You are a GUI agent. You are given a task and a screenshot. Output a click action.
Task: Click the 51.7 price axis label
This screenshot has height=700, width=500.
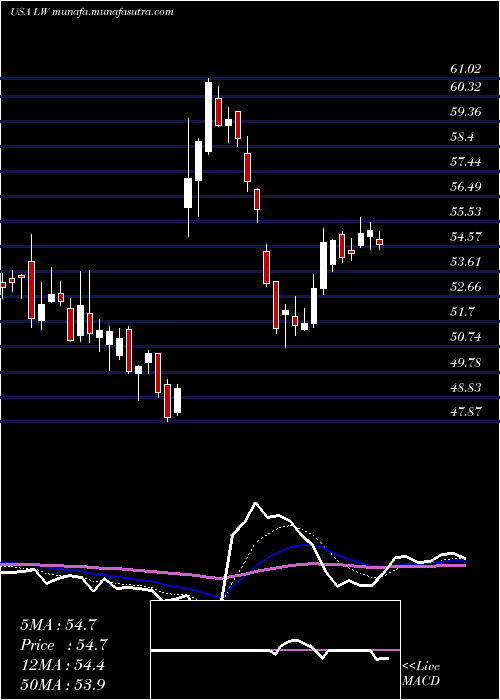(x=462, y=312)
